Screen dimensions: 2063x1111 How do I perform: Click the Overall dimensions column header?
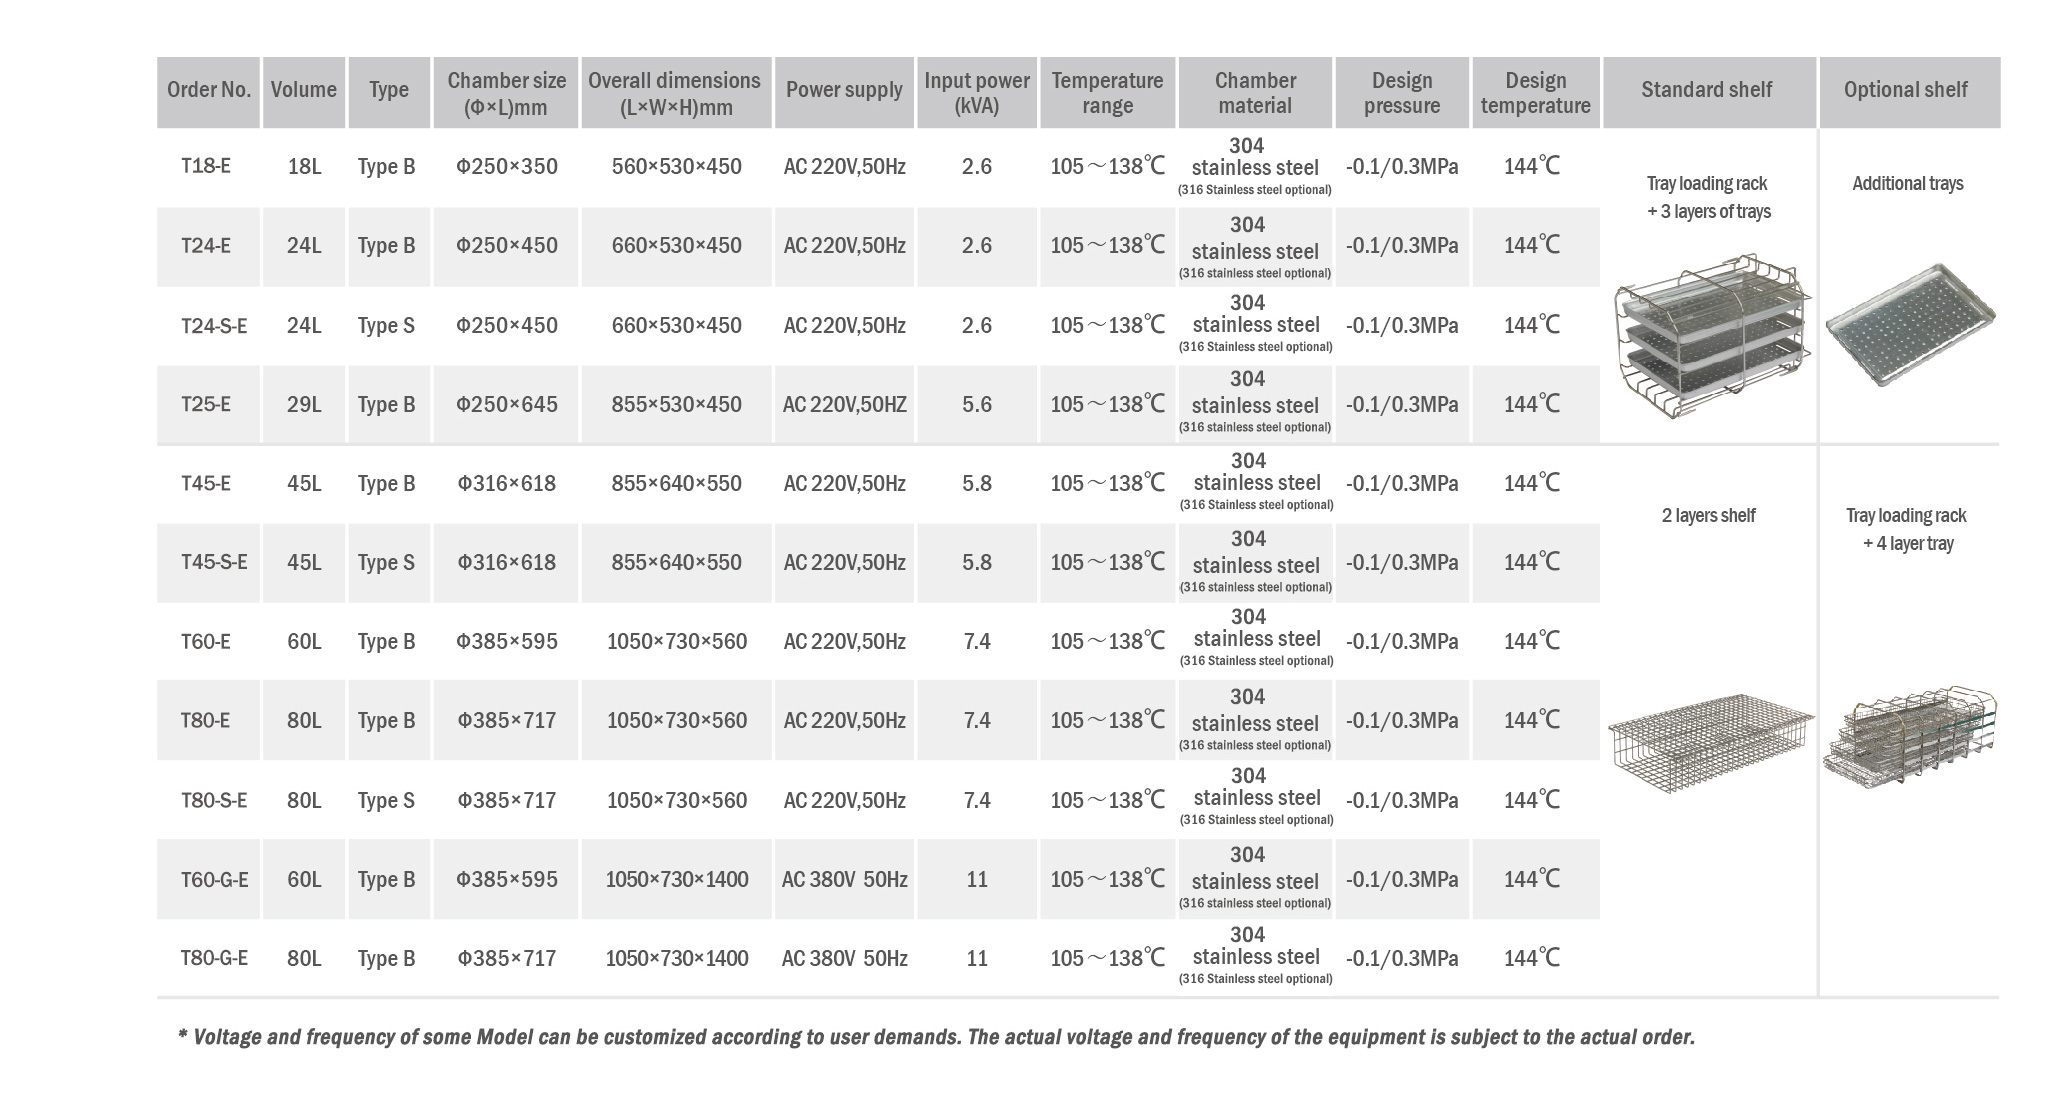(x=676, y=92)
